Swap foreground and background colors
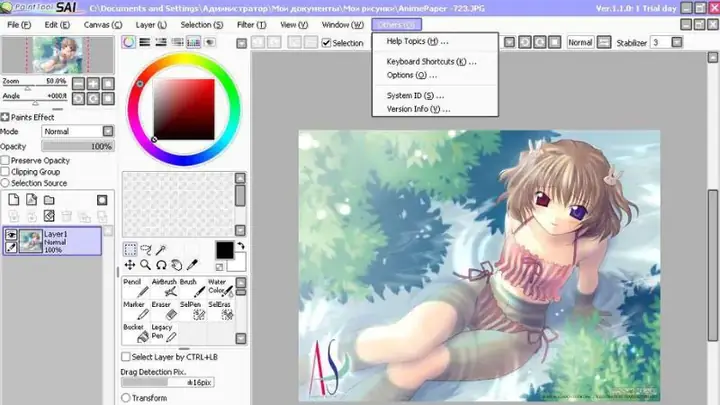Image resolution: width=720 pixels, height=405 pixels. (241, 245)
